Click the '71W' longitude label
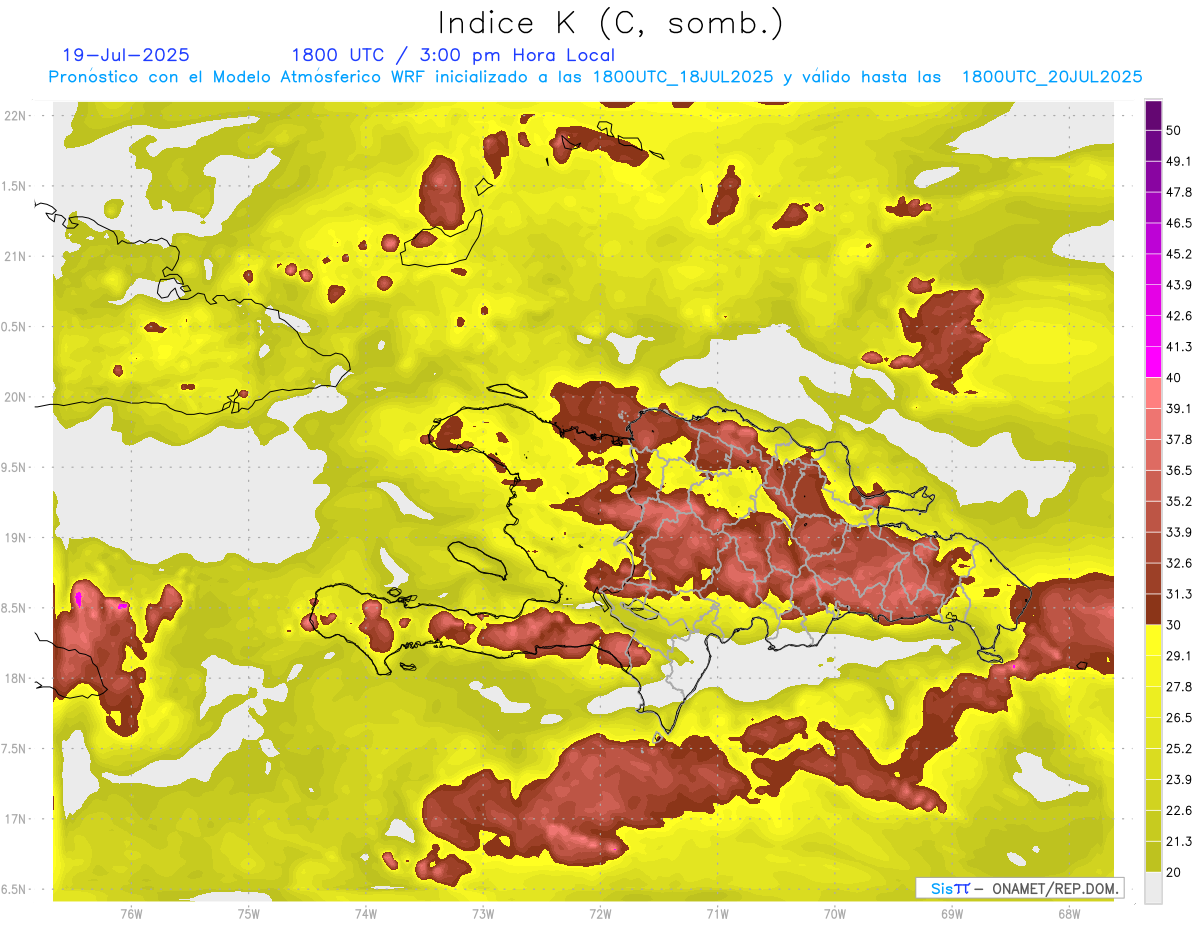Image resolution: width=1200 pixels, height=927 pixels. (x=717, y=913)
